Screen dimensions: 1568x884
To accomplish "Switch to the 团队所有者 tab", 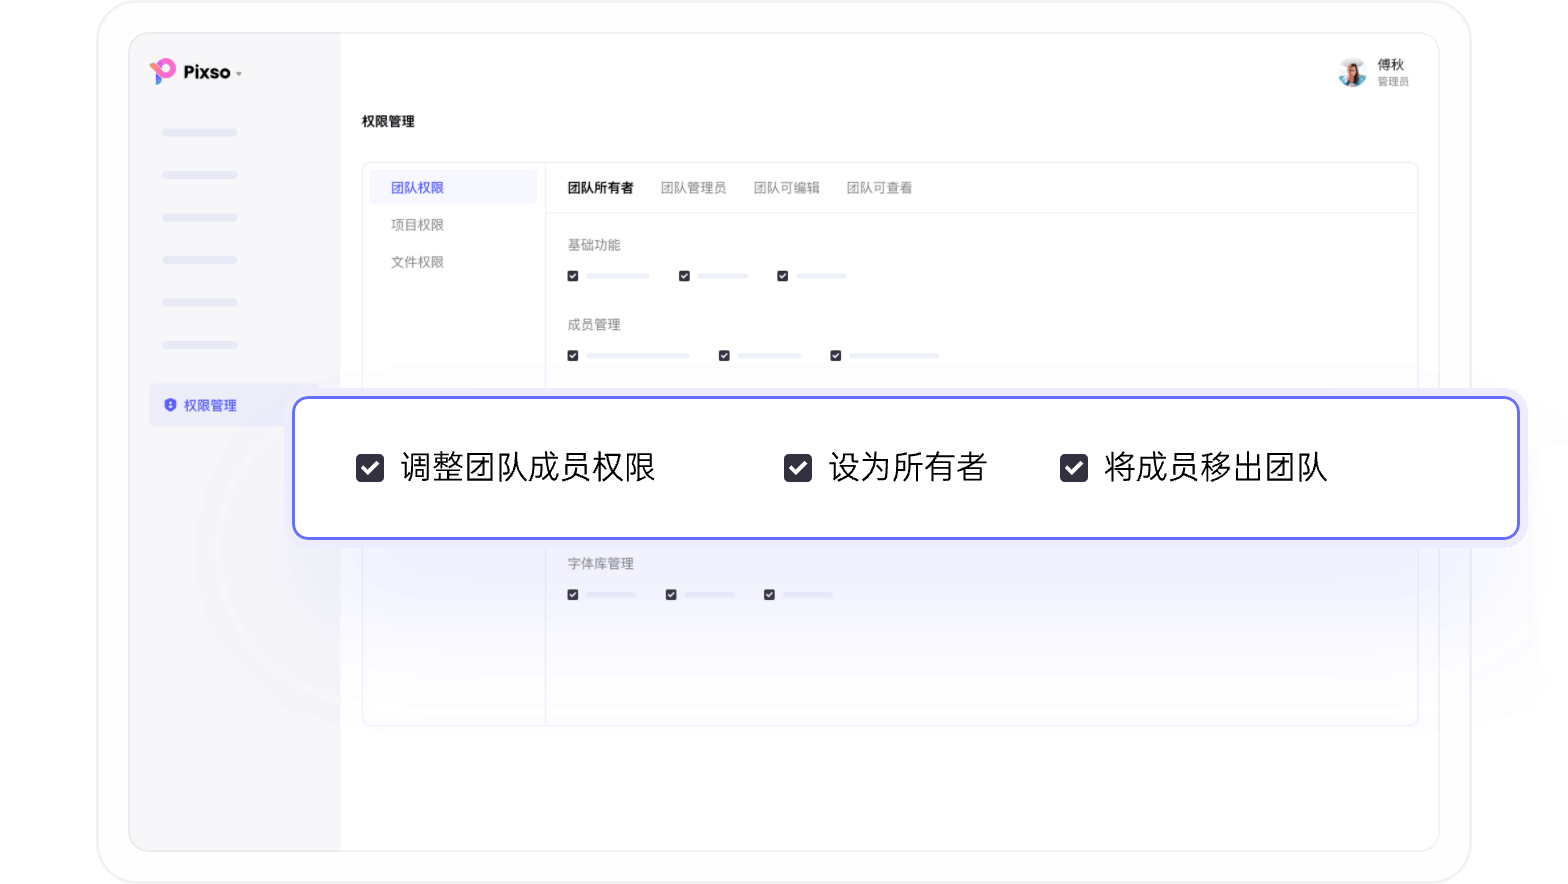I will 600,188.
